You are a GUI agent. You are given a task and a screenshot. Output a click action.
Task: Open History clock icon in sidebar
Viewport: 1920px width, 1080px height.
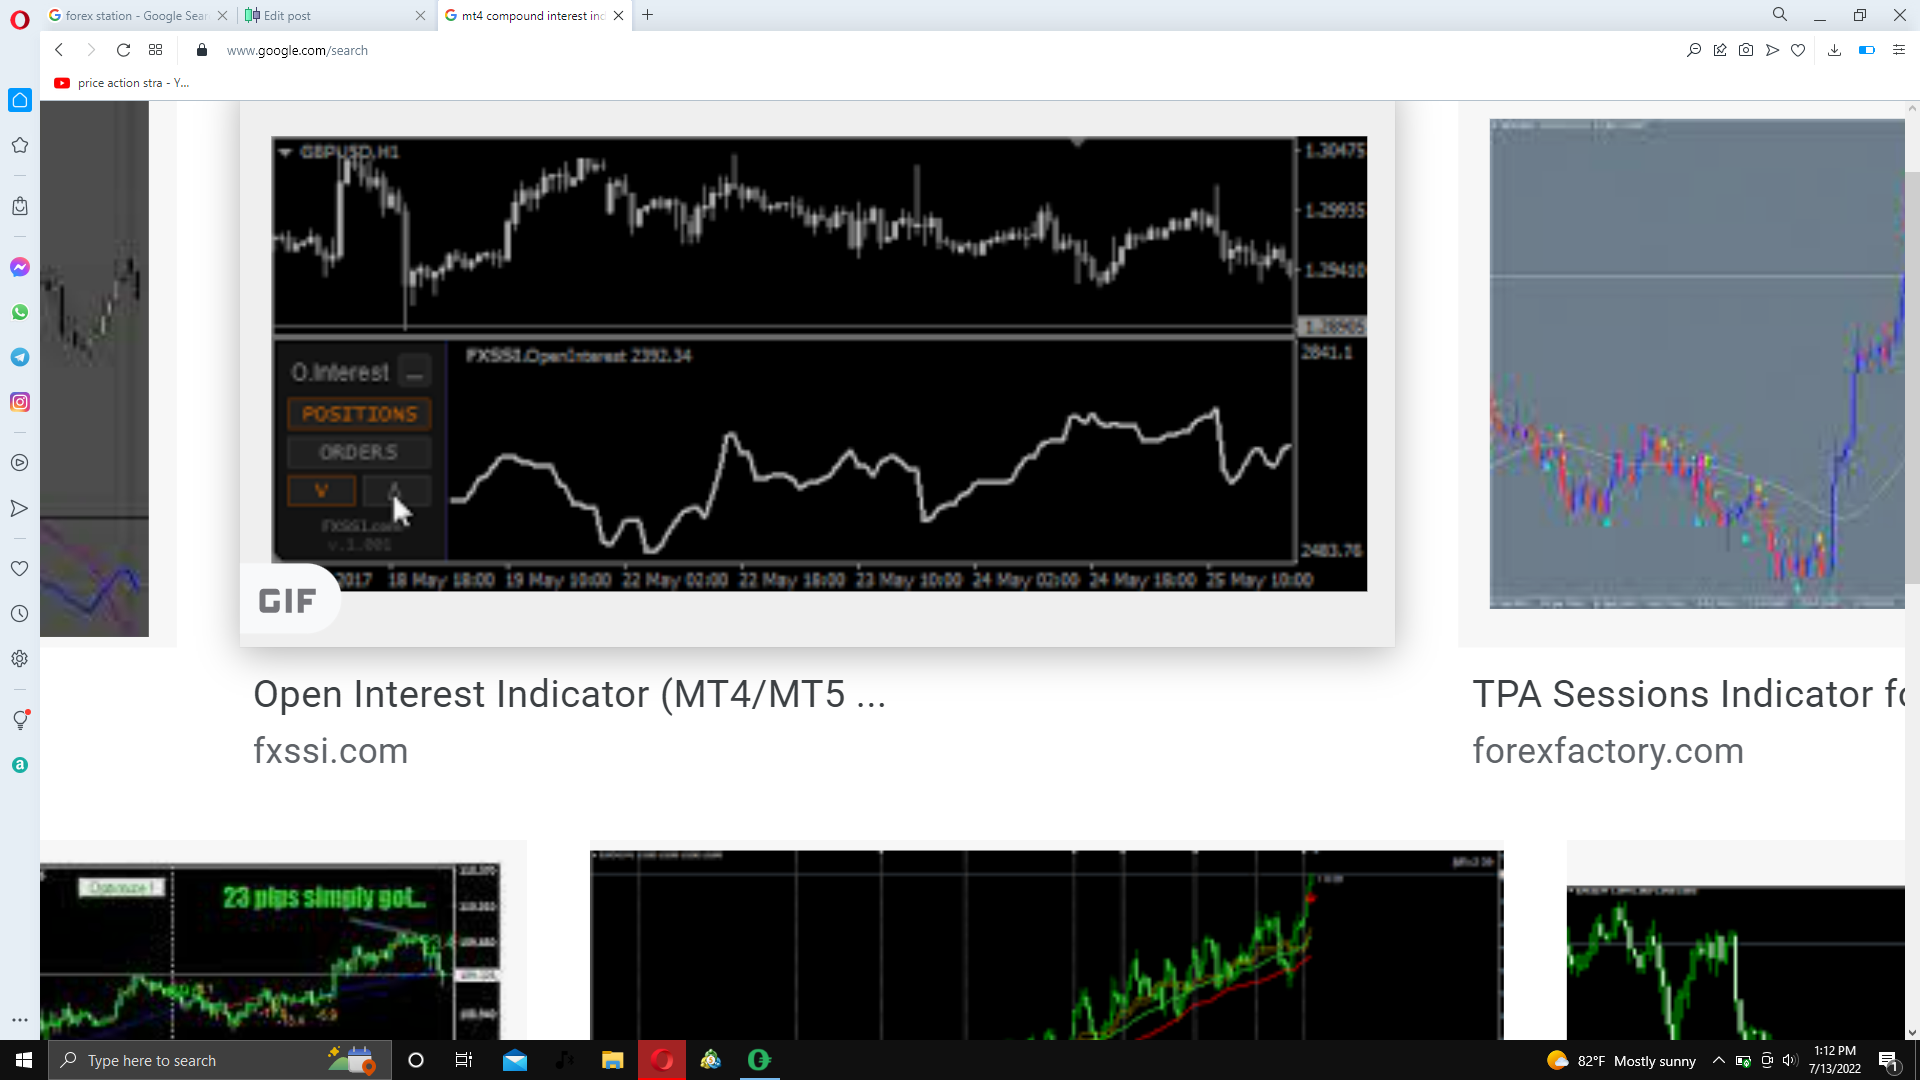[19, 614]
